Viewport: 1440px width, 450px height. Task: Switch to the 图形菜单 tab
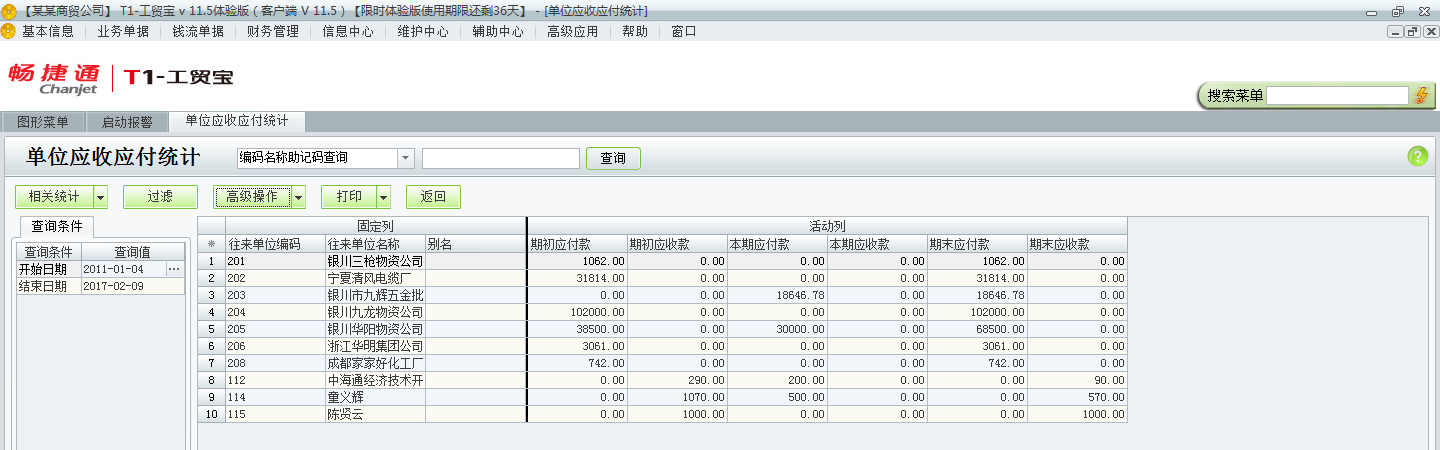point(43,122)
